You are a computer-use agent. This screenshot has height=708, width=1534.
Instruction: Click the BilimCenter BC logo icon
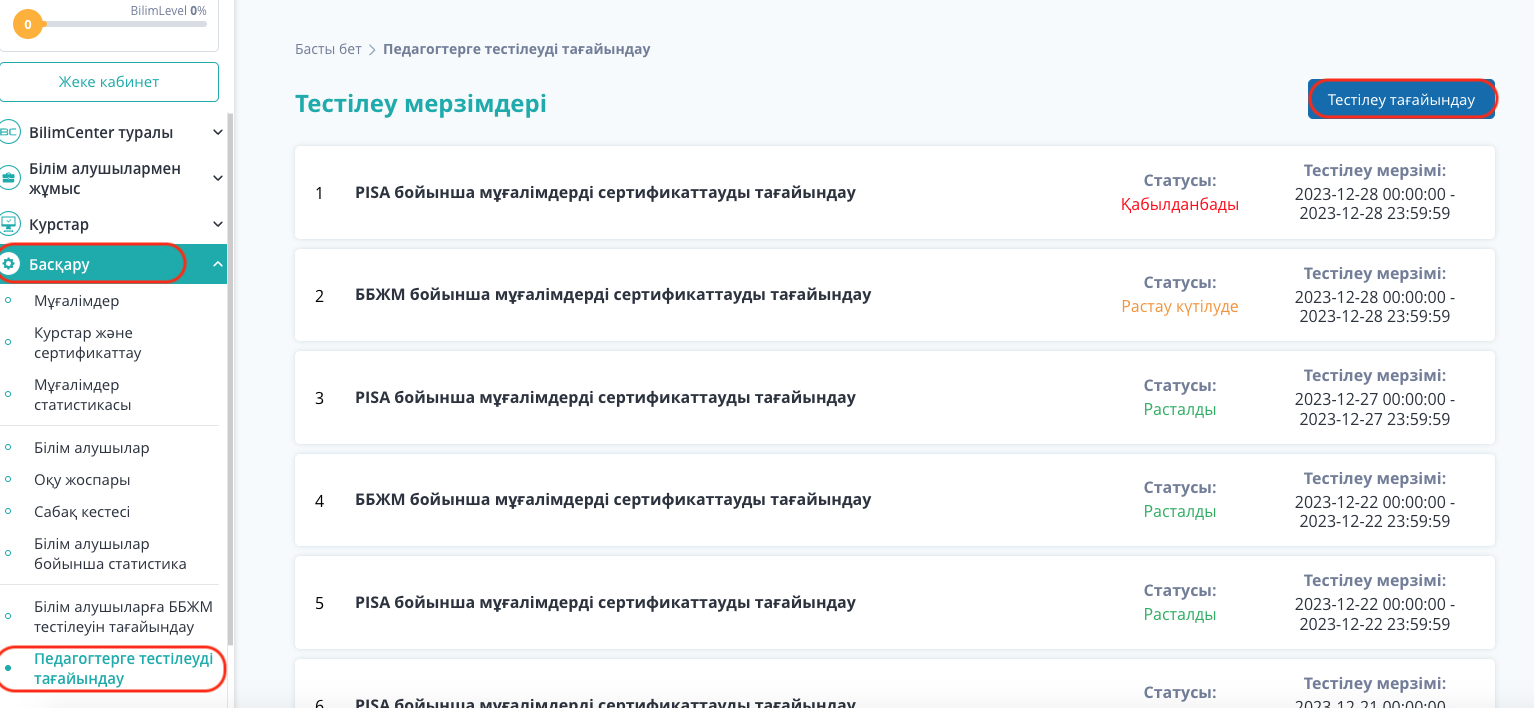(x=9, y=132)
